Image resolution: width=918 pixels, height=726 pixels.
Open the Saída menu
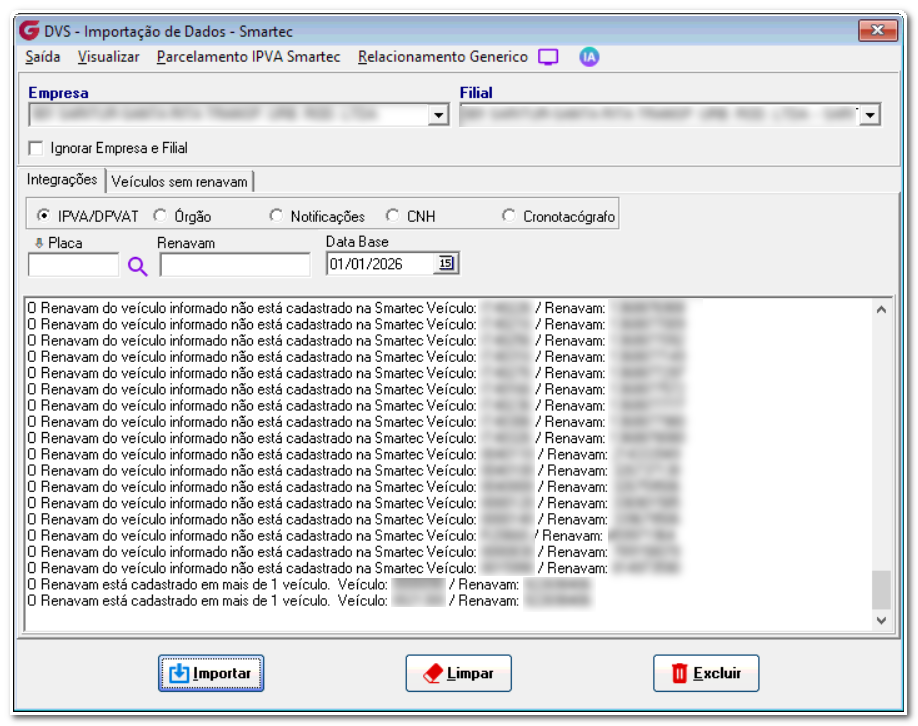click(43, 57)
